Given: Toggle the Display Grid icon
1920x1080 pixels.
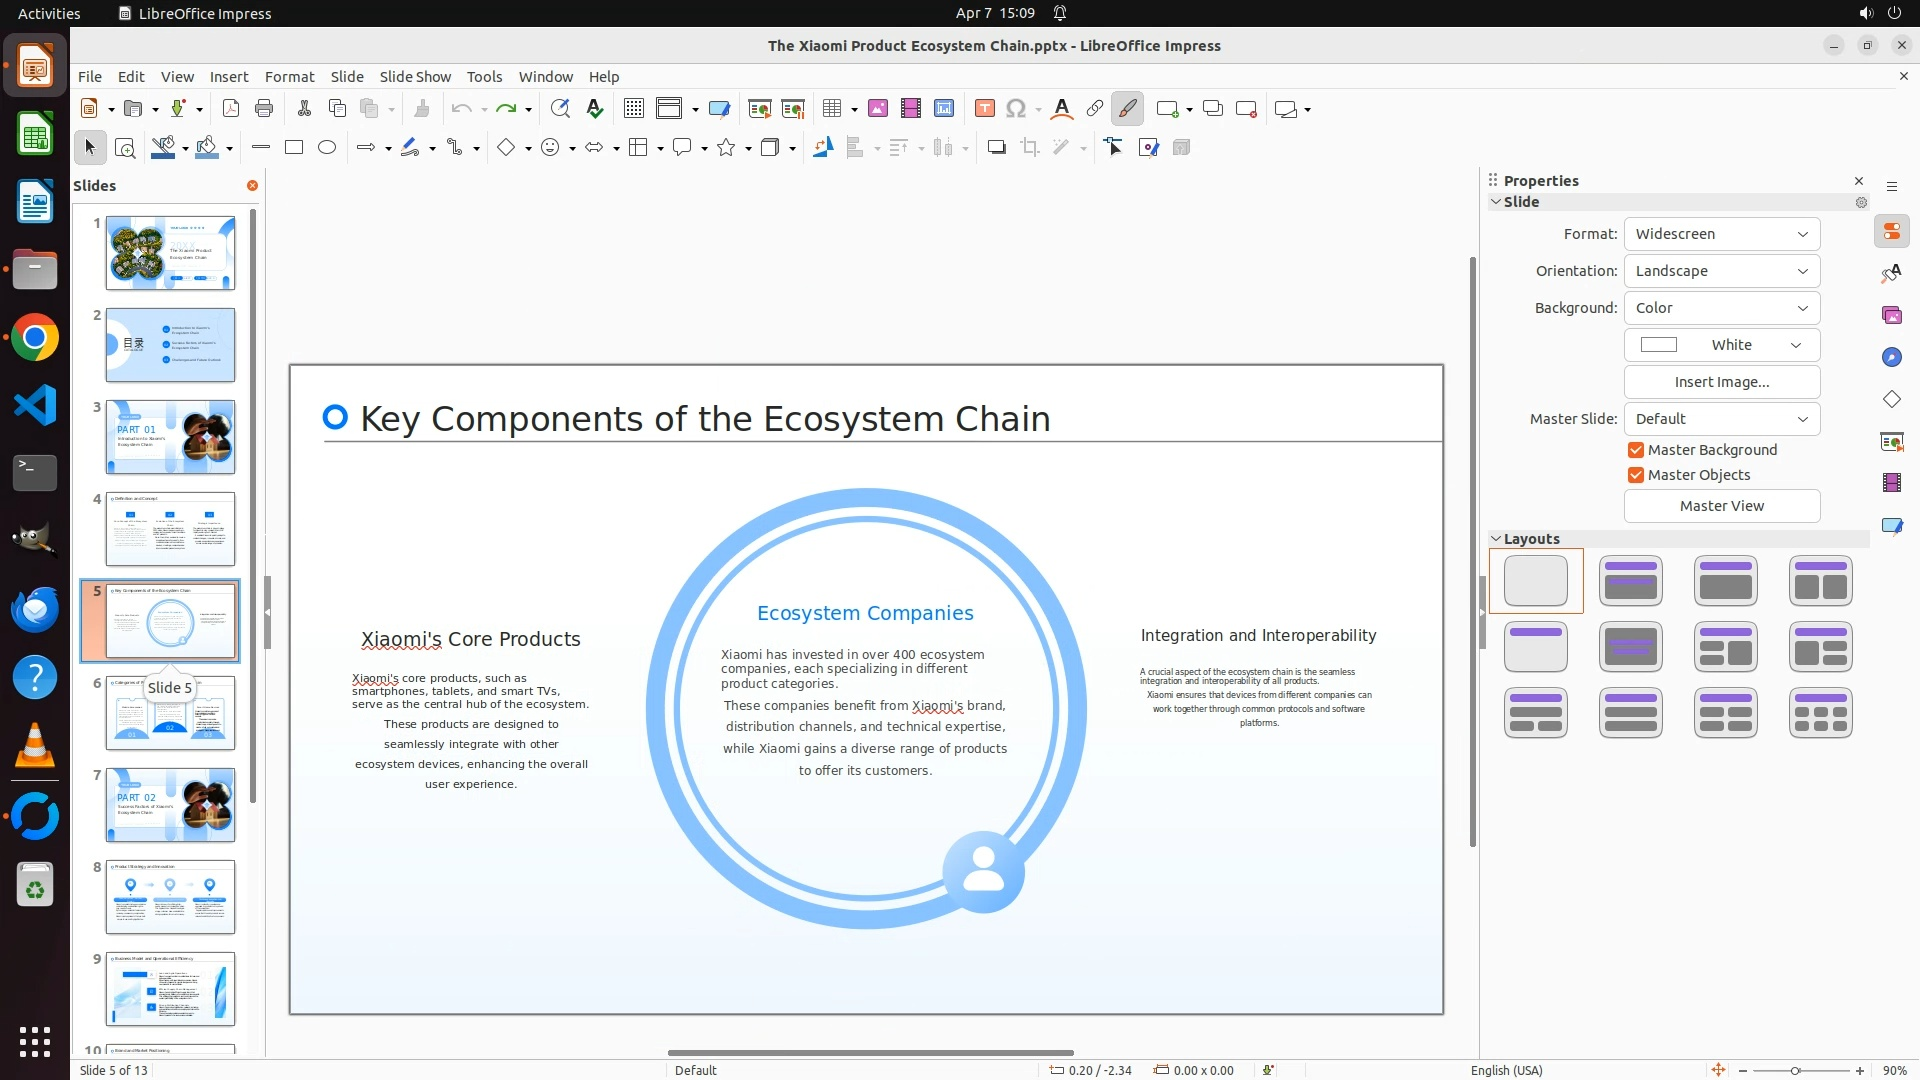Looking at the screenshot, I should 634,109.
